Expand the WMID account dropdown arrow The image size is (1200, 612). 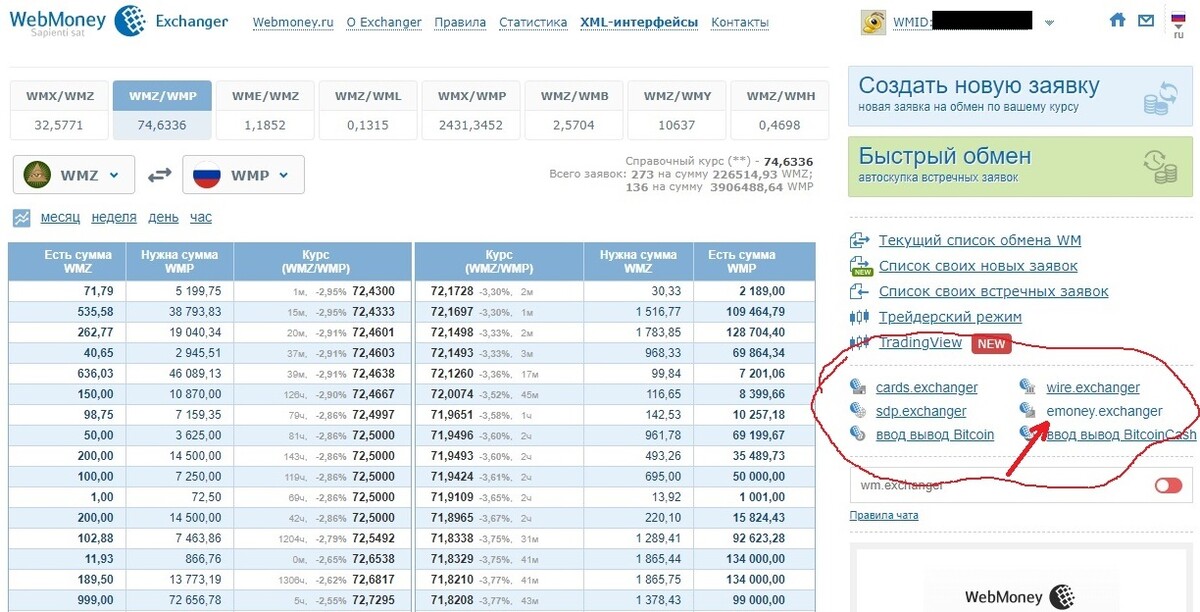(x=1049, y=22)
